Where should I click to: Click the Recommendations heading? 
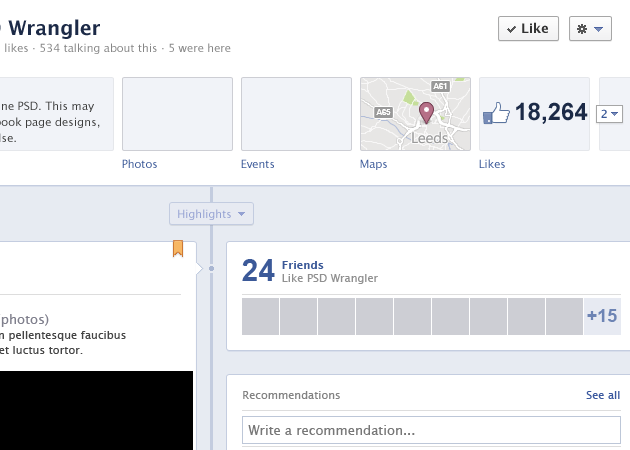coord(291,395)
